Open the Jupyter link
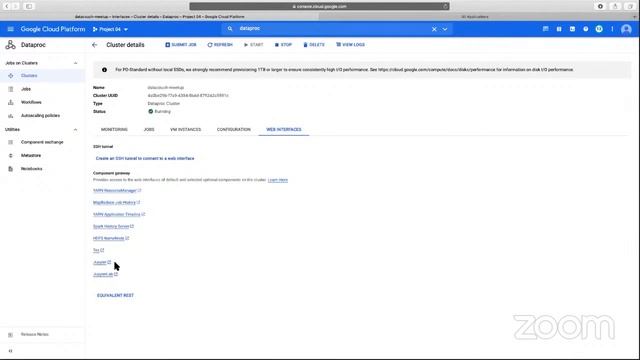 pyautogui.click(x=102, y=262)
